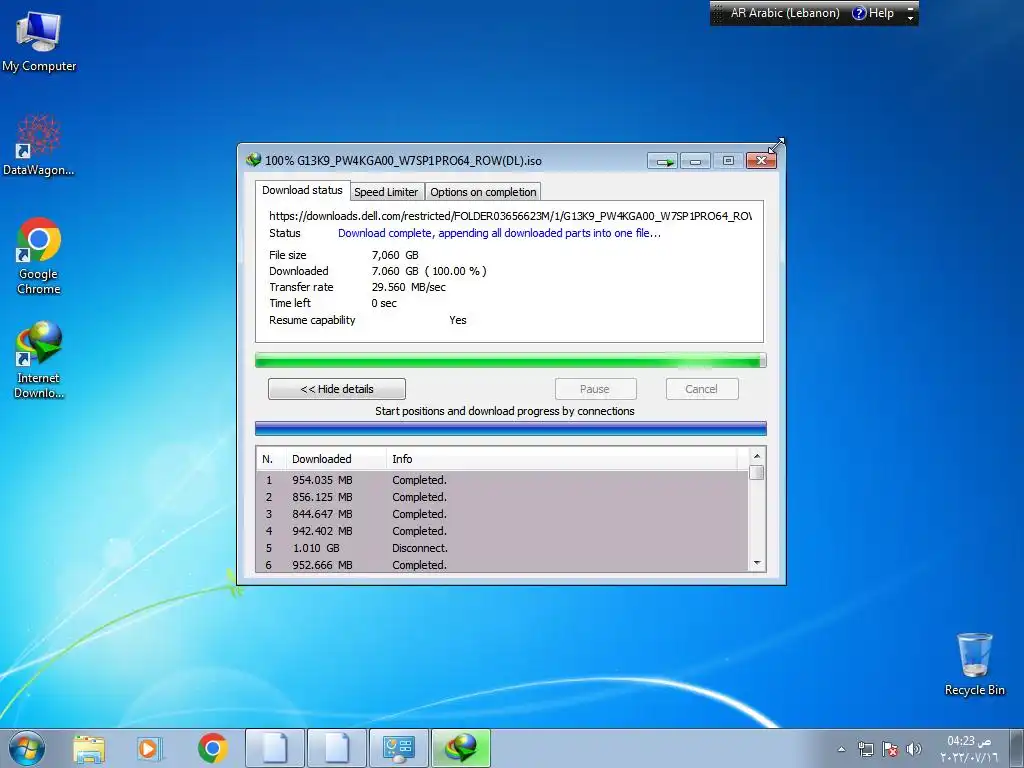The image size is (1024, 768).
Task: Open Windows Explorer from taskbar
Action: pos(89,748)
